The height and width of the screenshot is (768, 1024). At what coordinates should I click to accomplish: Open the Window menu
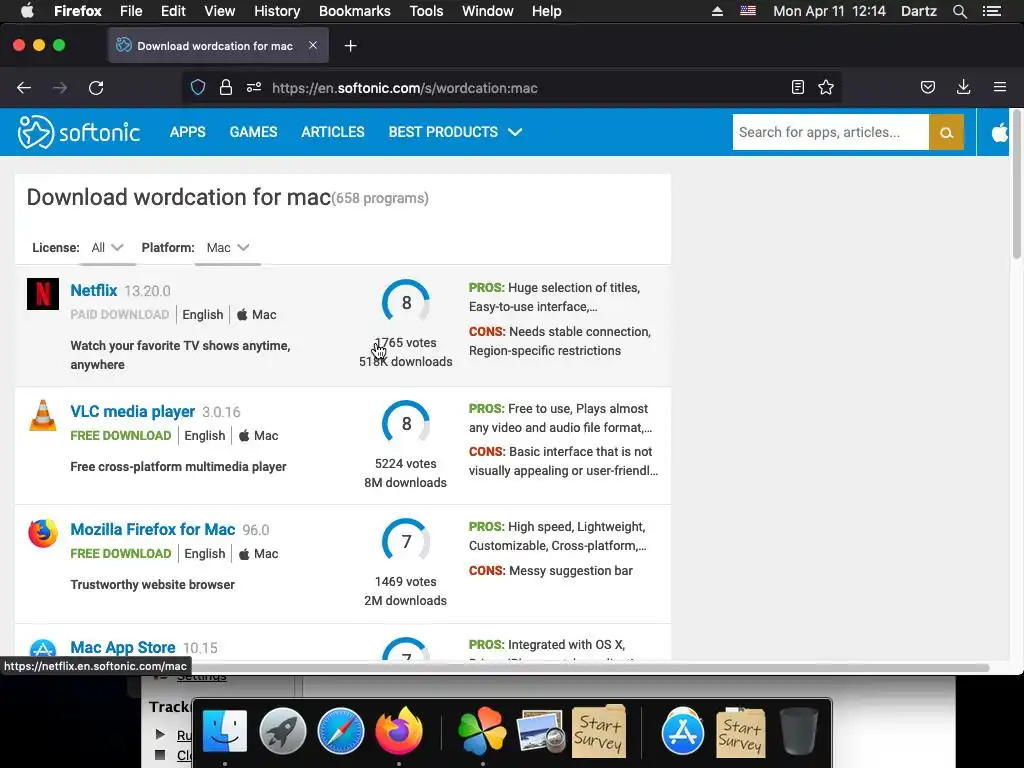487,11
